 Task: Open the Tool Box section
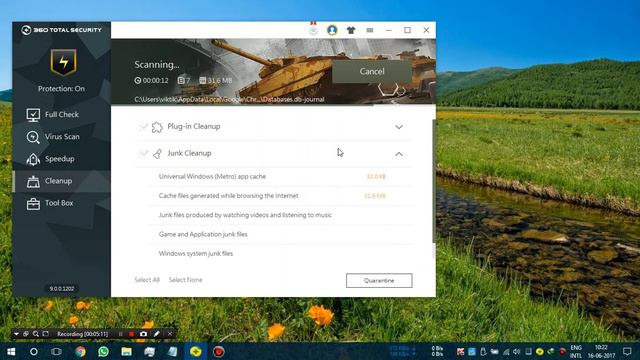tap(61, 203)
